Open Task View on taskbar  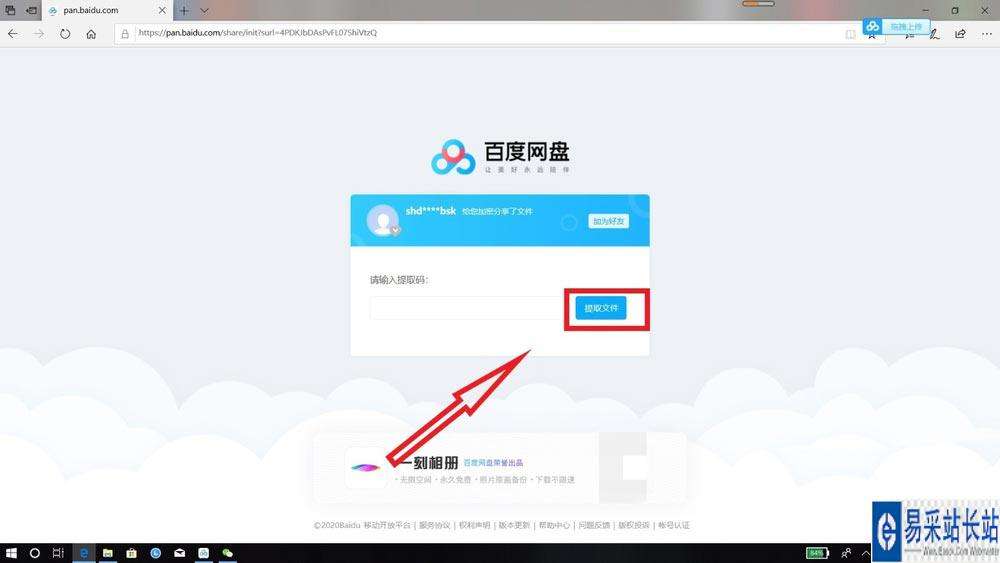(58, 553)
